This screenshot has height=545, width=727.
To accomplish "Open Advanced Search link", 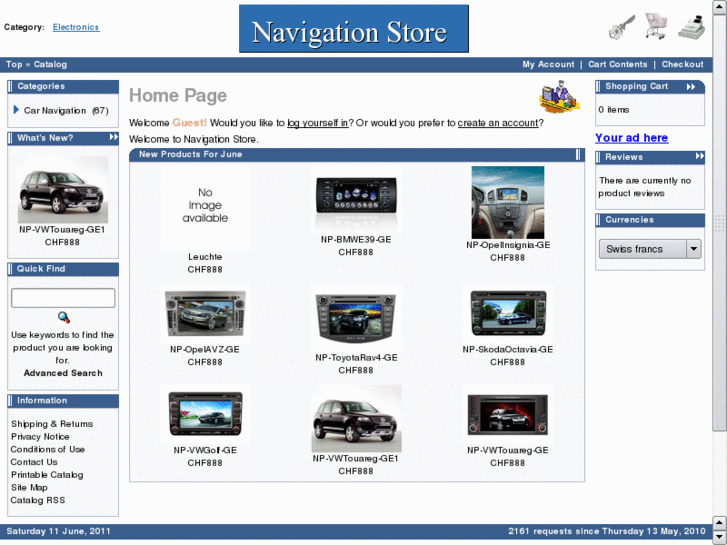I will pyautogui.click(x=63, y=373).
